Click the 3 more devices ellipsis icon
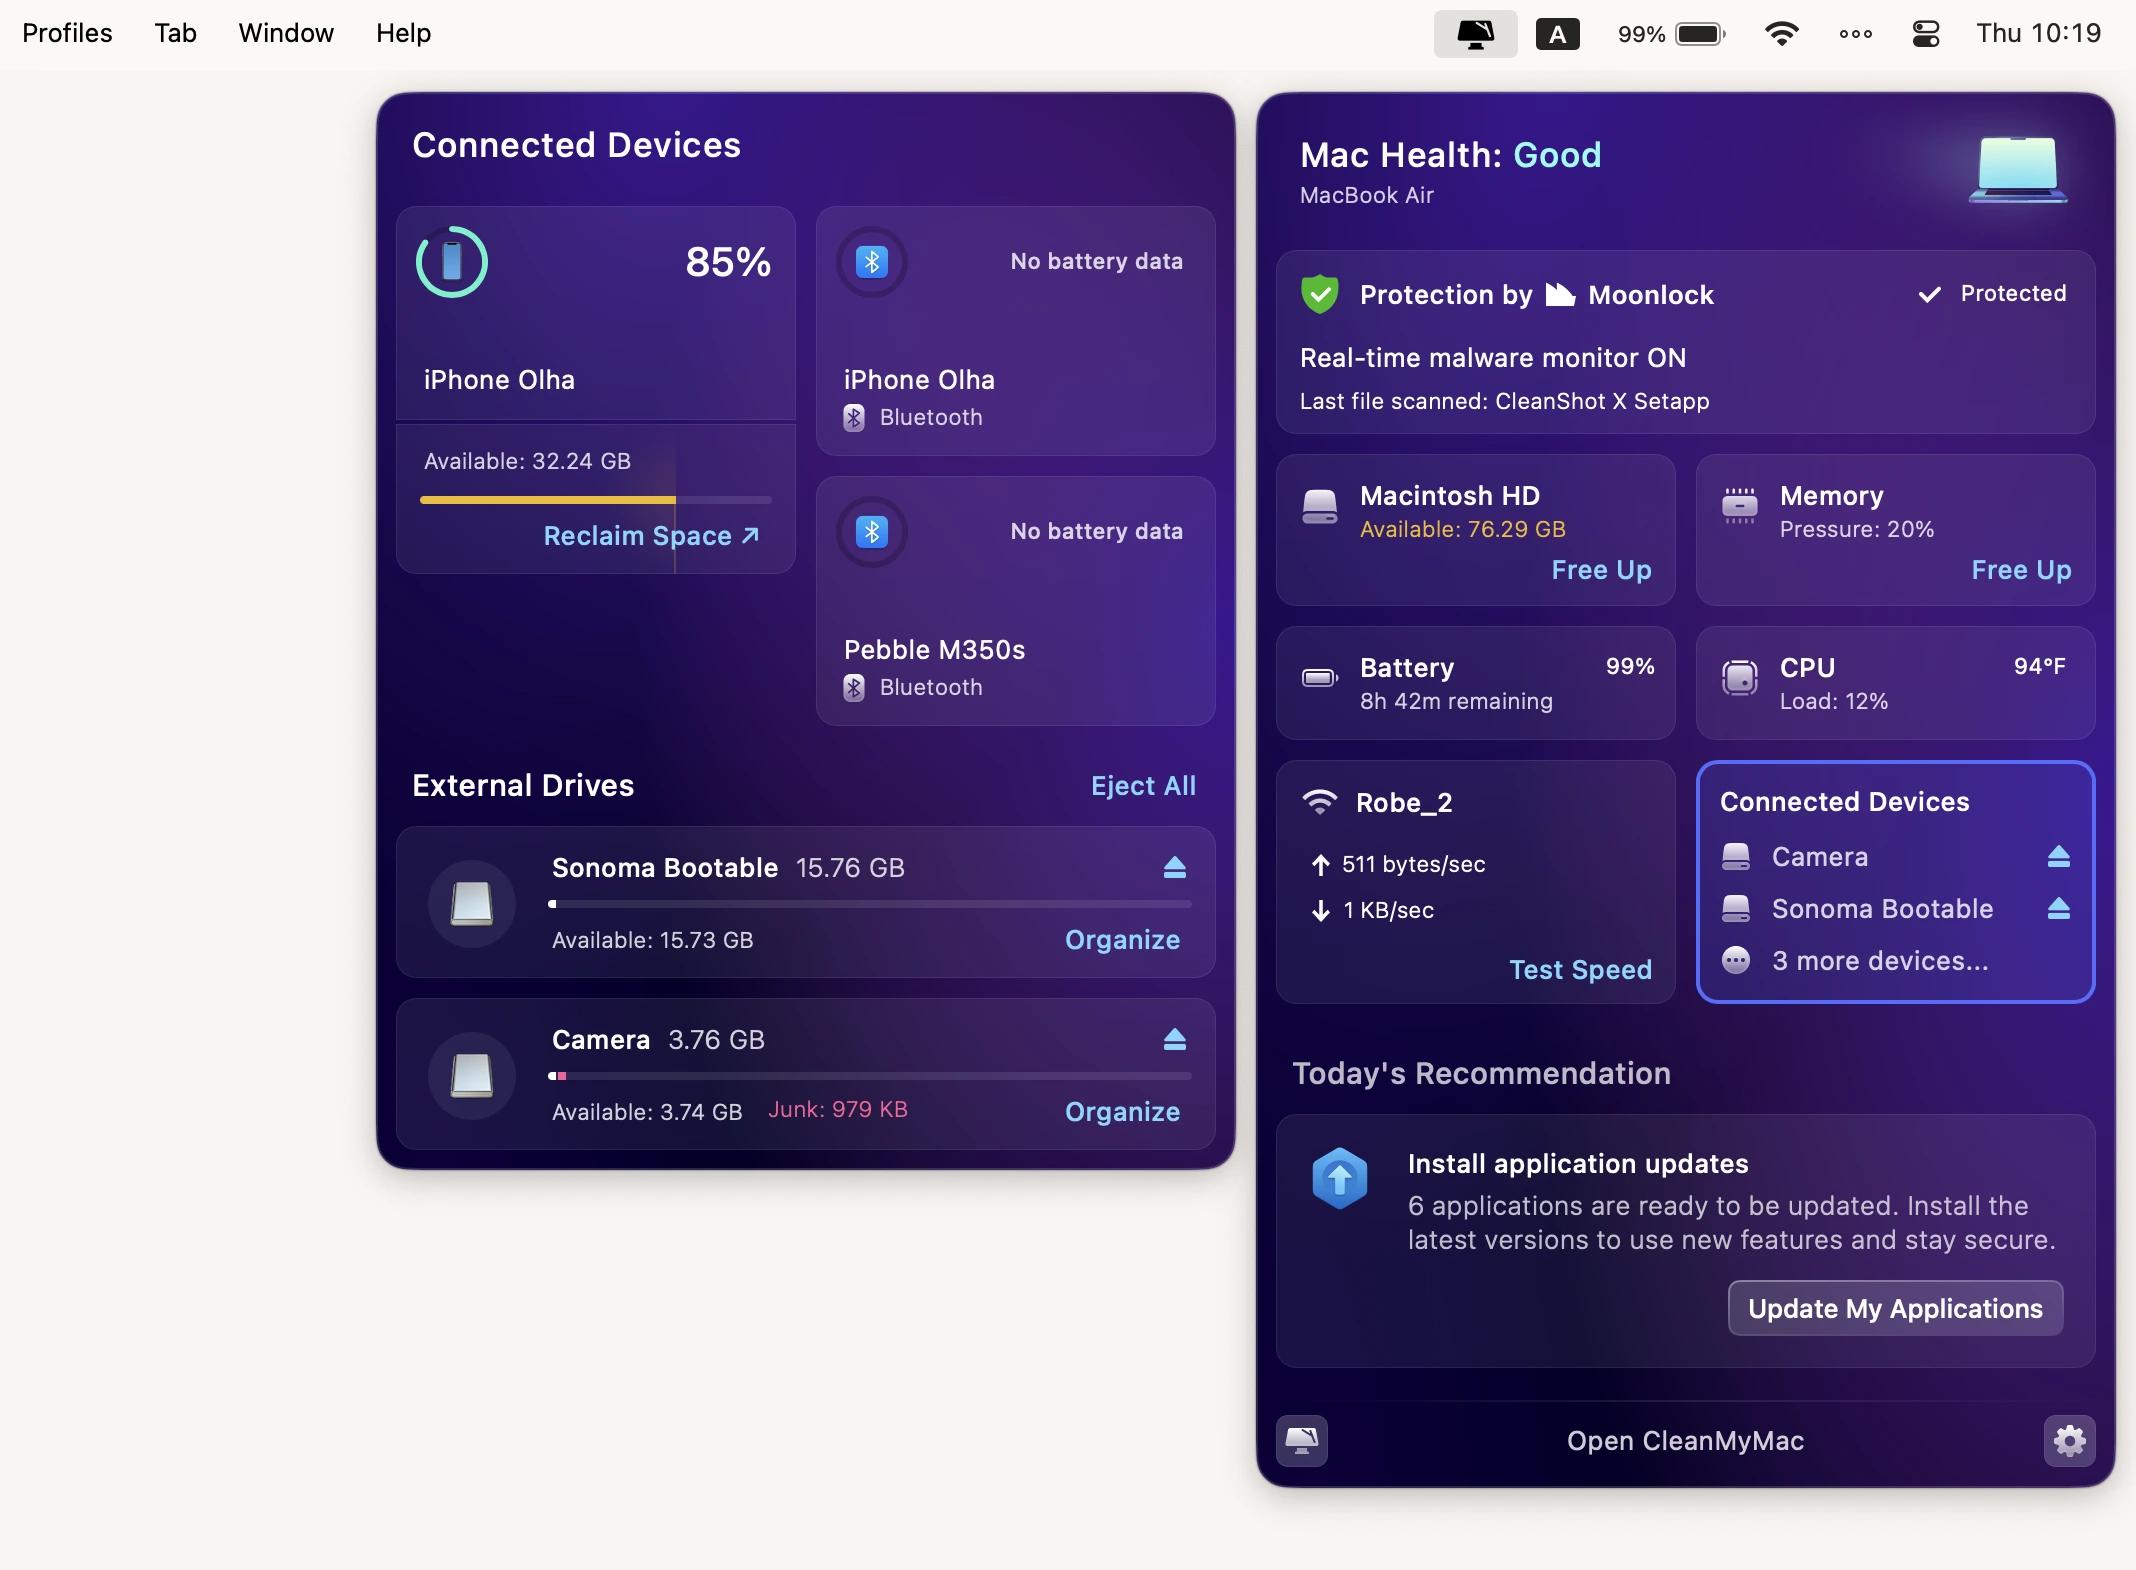This screenshot has height=1570, width=2136. point(1736,960)
